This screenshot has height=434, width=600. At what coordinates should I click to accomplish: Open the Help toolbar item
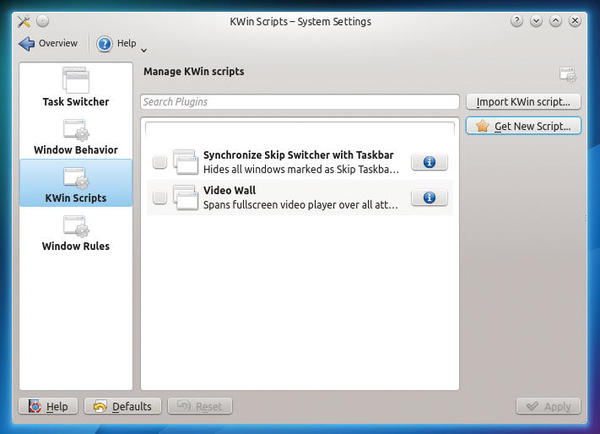[x=116, y=43]
